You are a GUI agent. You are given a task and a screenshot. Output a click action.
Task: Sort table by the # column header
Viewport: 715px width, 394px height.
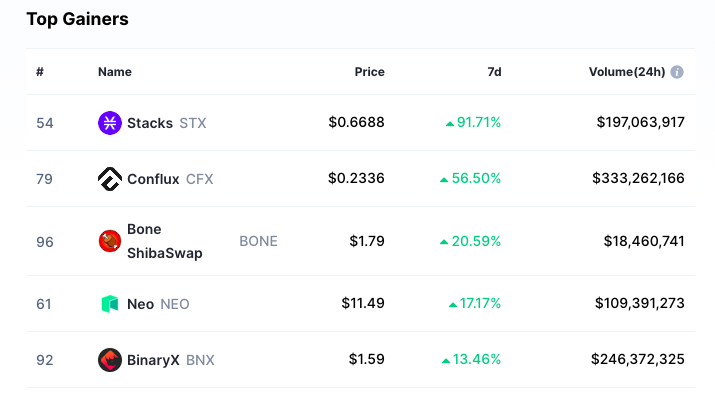coord(40,72)
